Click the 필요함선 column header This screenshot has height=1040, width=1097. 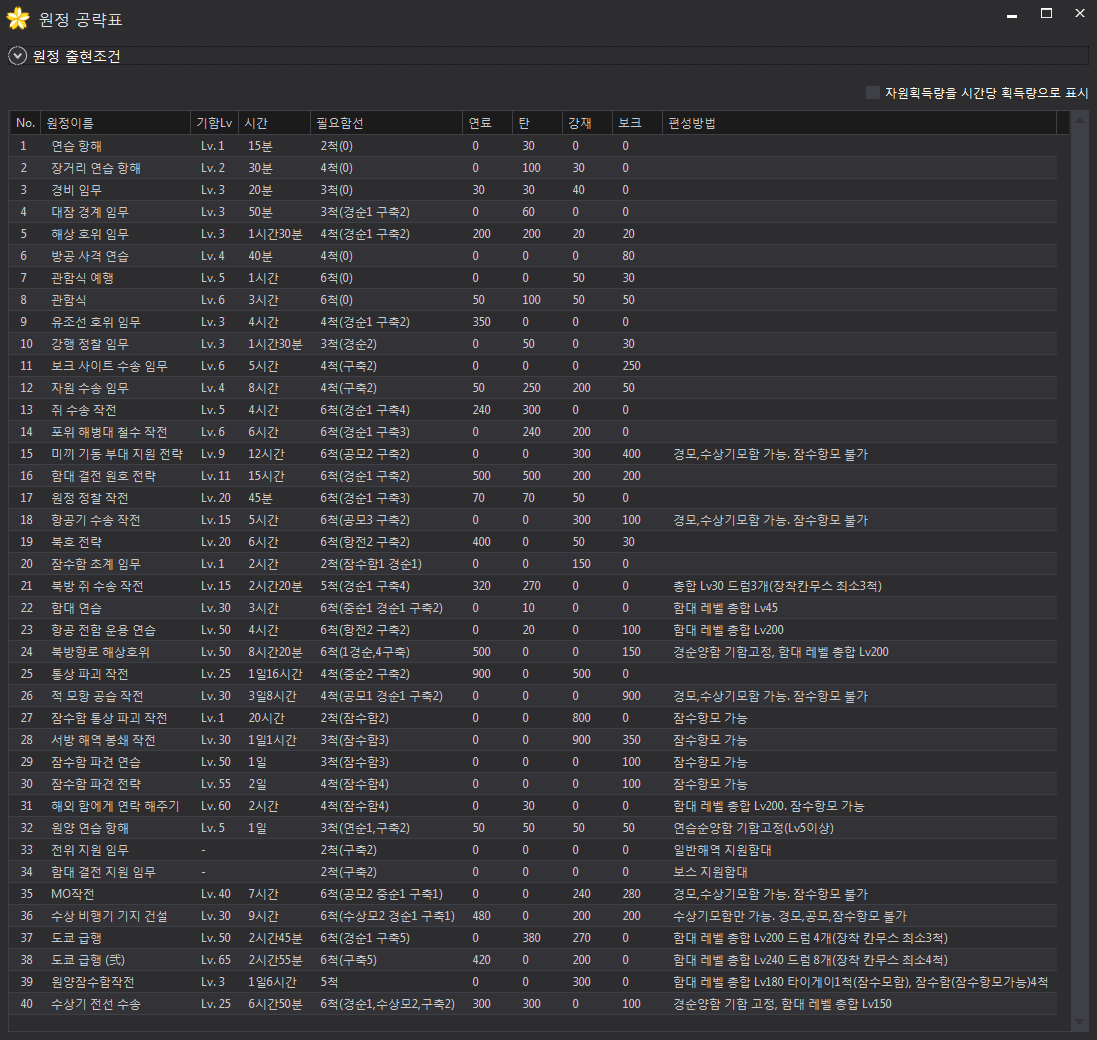pos(340,123)
